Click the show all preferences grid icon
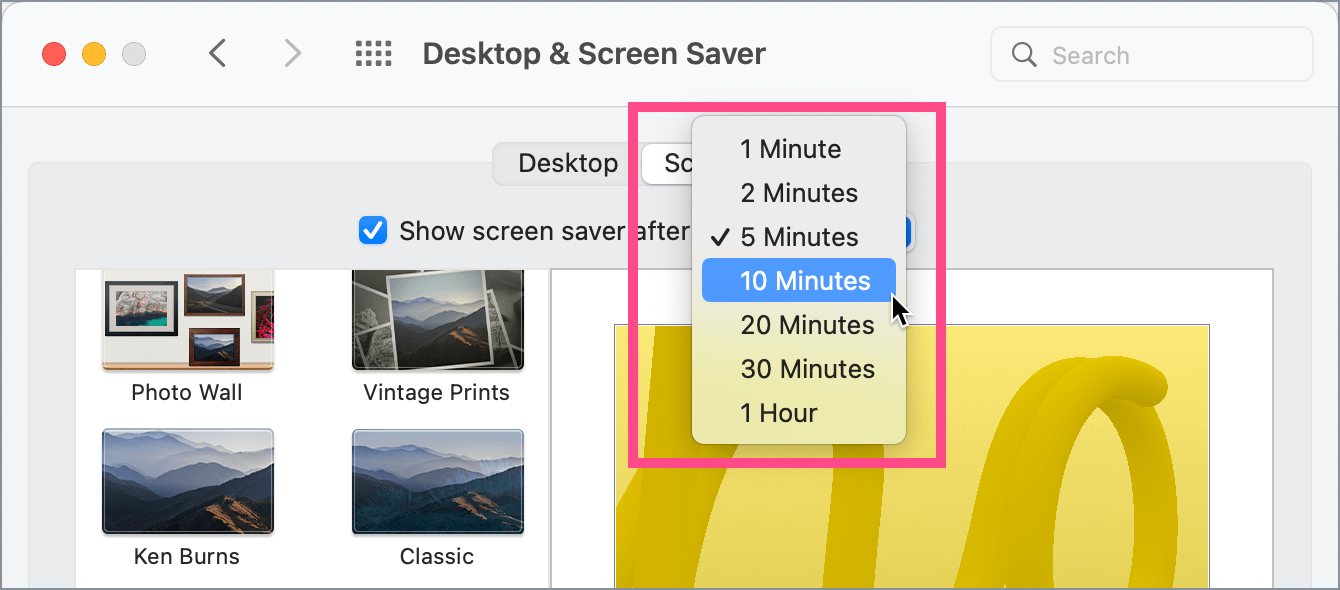This screenshot has height=590, width=1340. point(374,53)
